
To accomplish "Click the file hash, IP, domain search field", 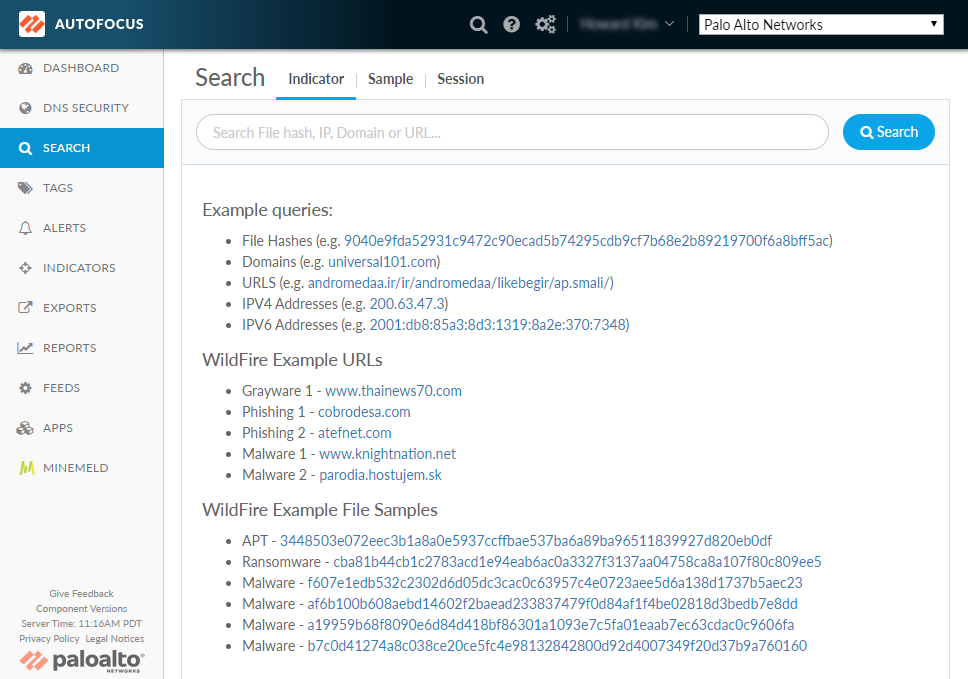I will tap(512, 132).
